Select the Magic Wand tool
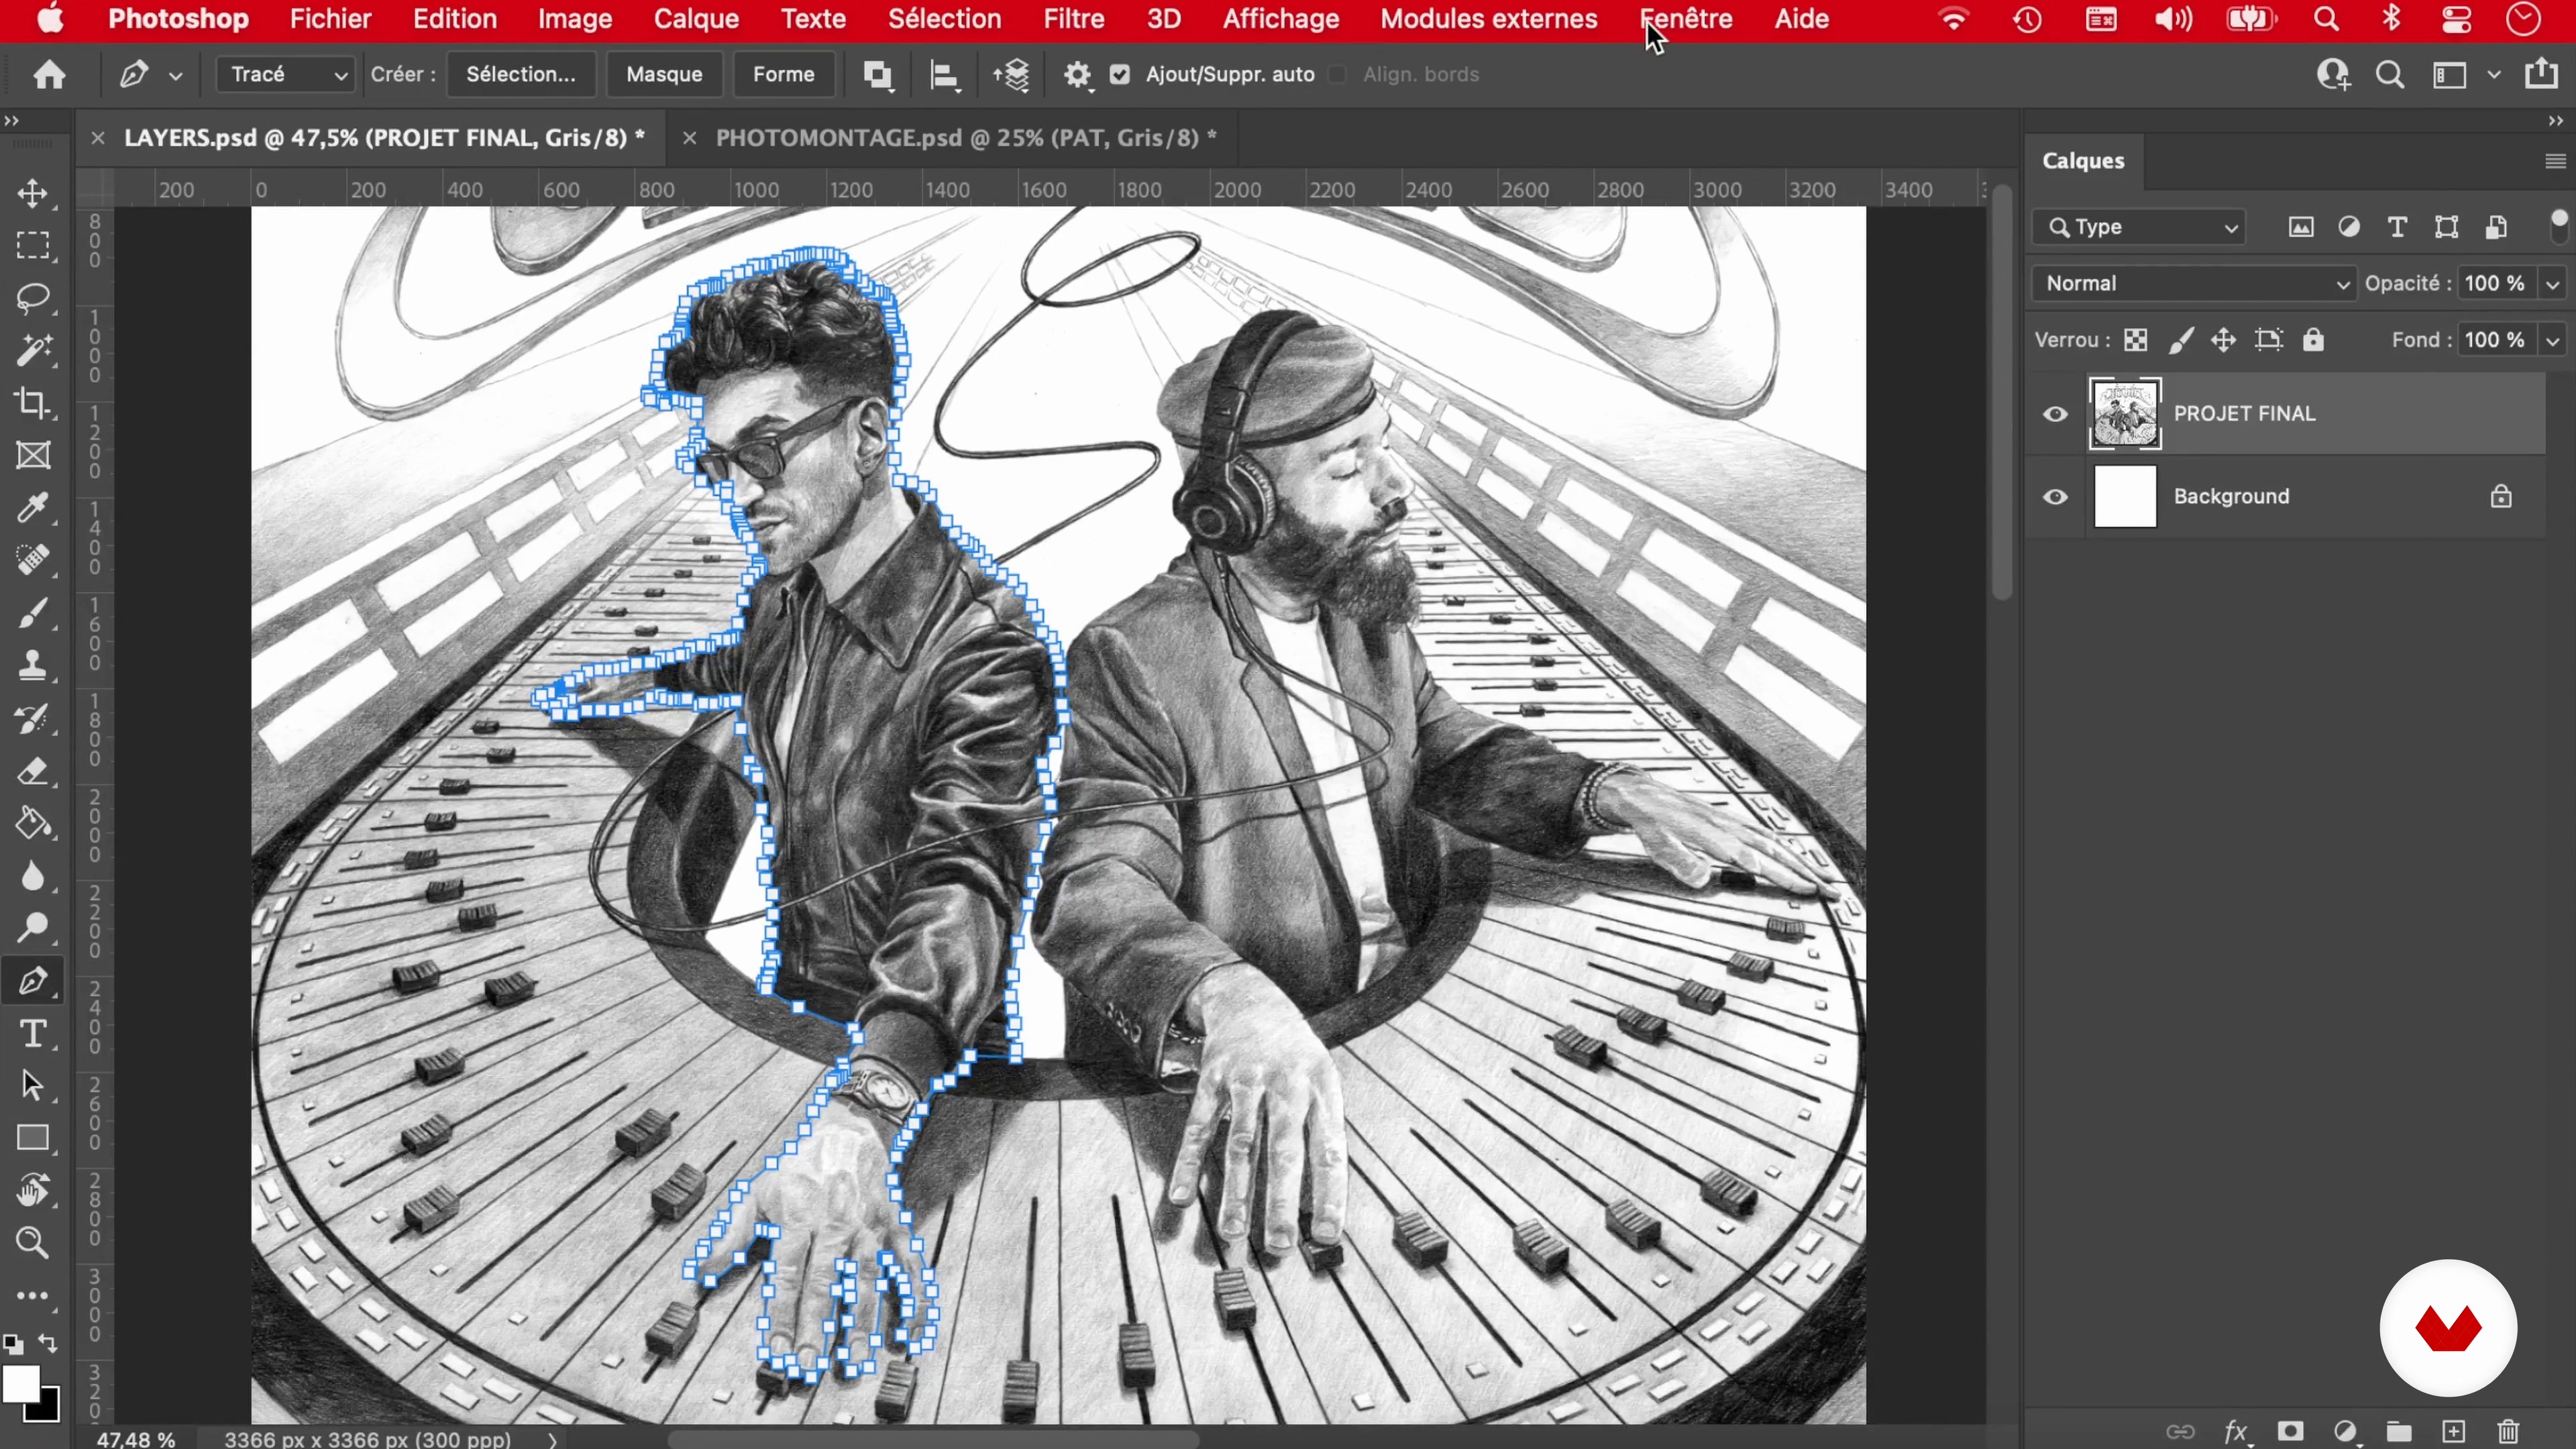This screenshot has width=2576, height=1449. point(33,351)
